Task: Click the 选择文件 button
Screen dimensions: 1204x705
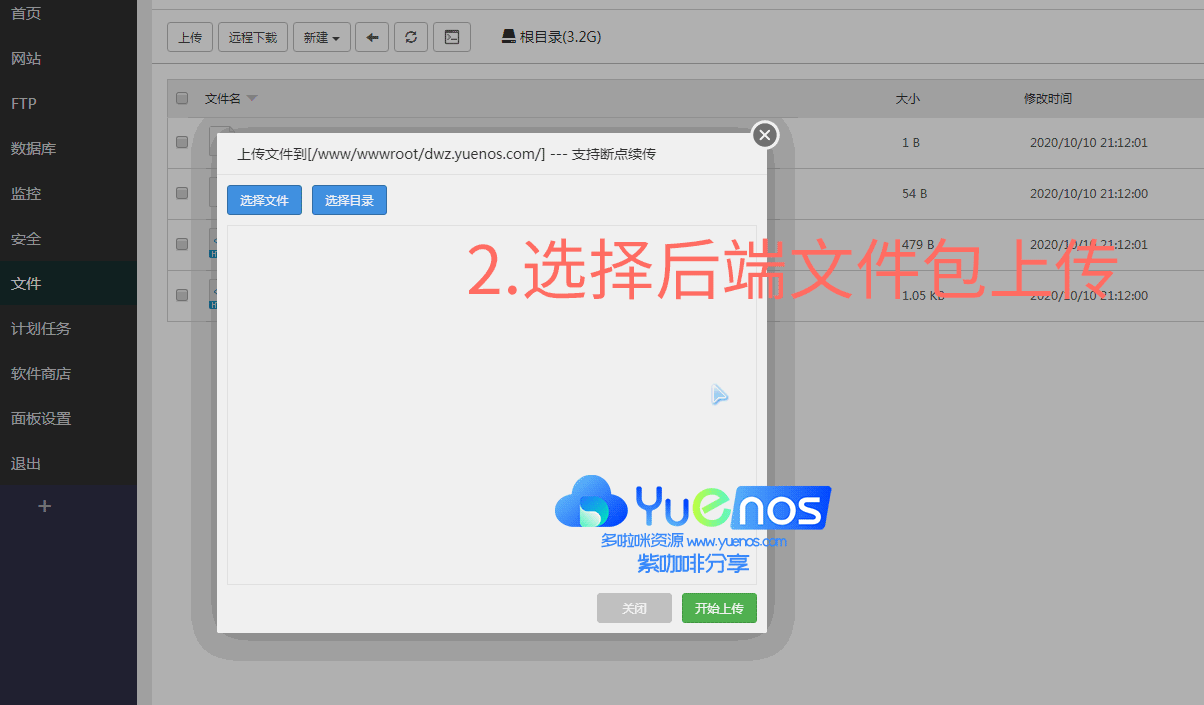Action: tap(264, 200)
